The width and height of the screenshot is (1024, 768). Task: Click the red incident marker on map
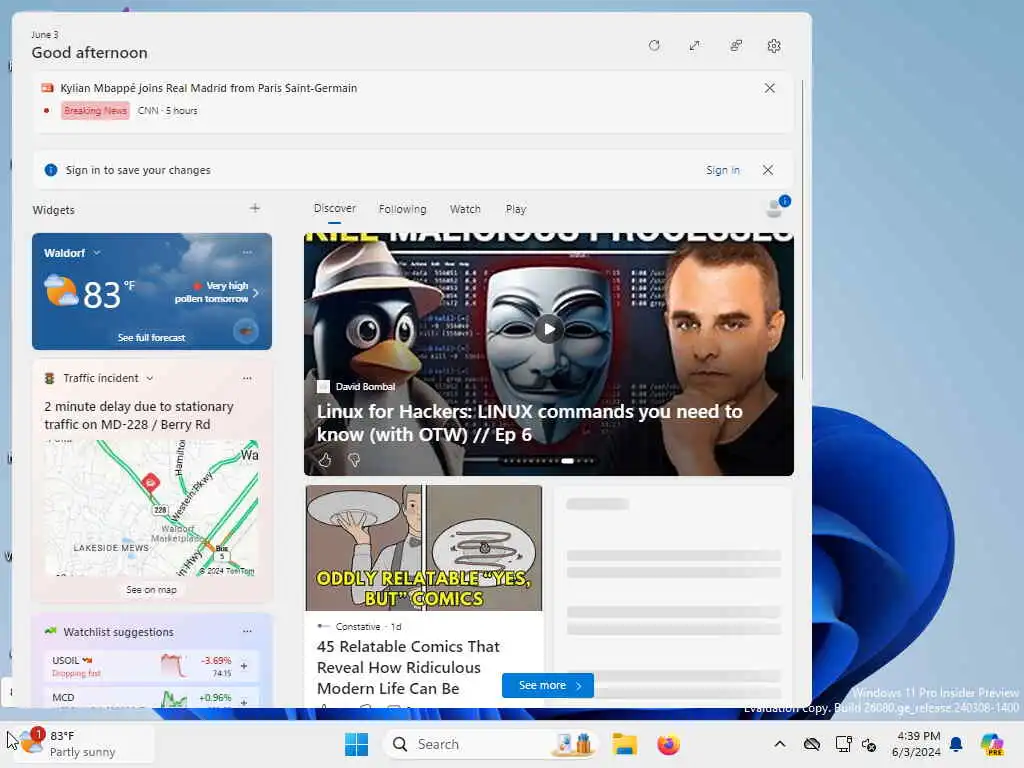[x=151, y=483]
